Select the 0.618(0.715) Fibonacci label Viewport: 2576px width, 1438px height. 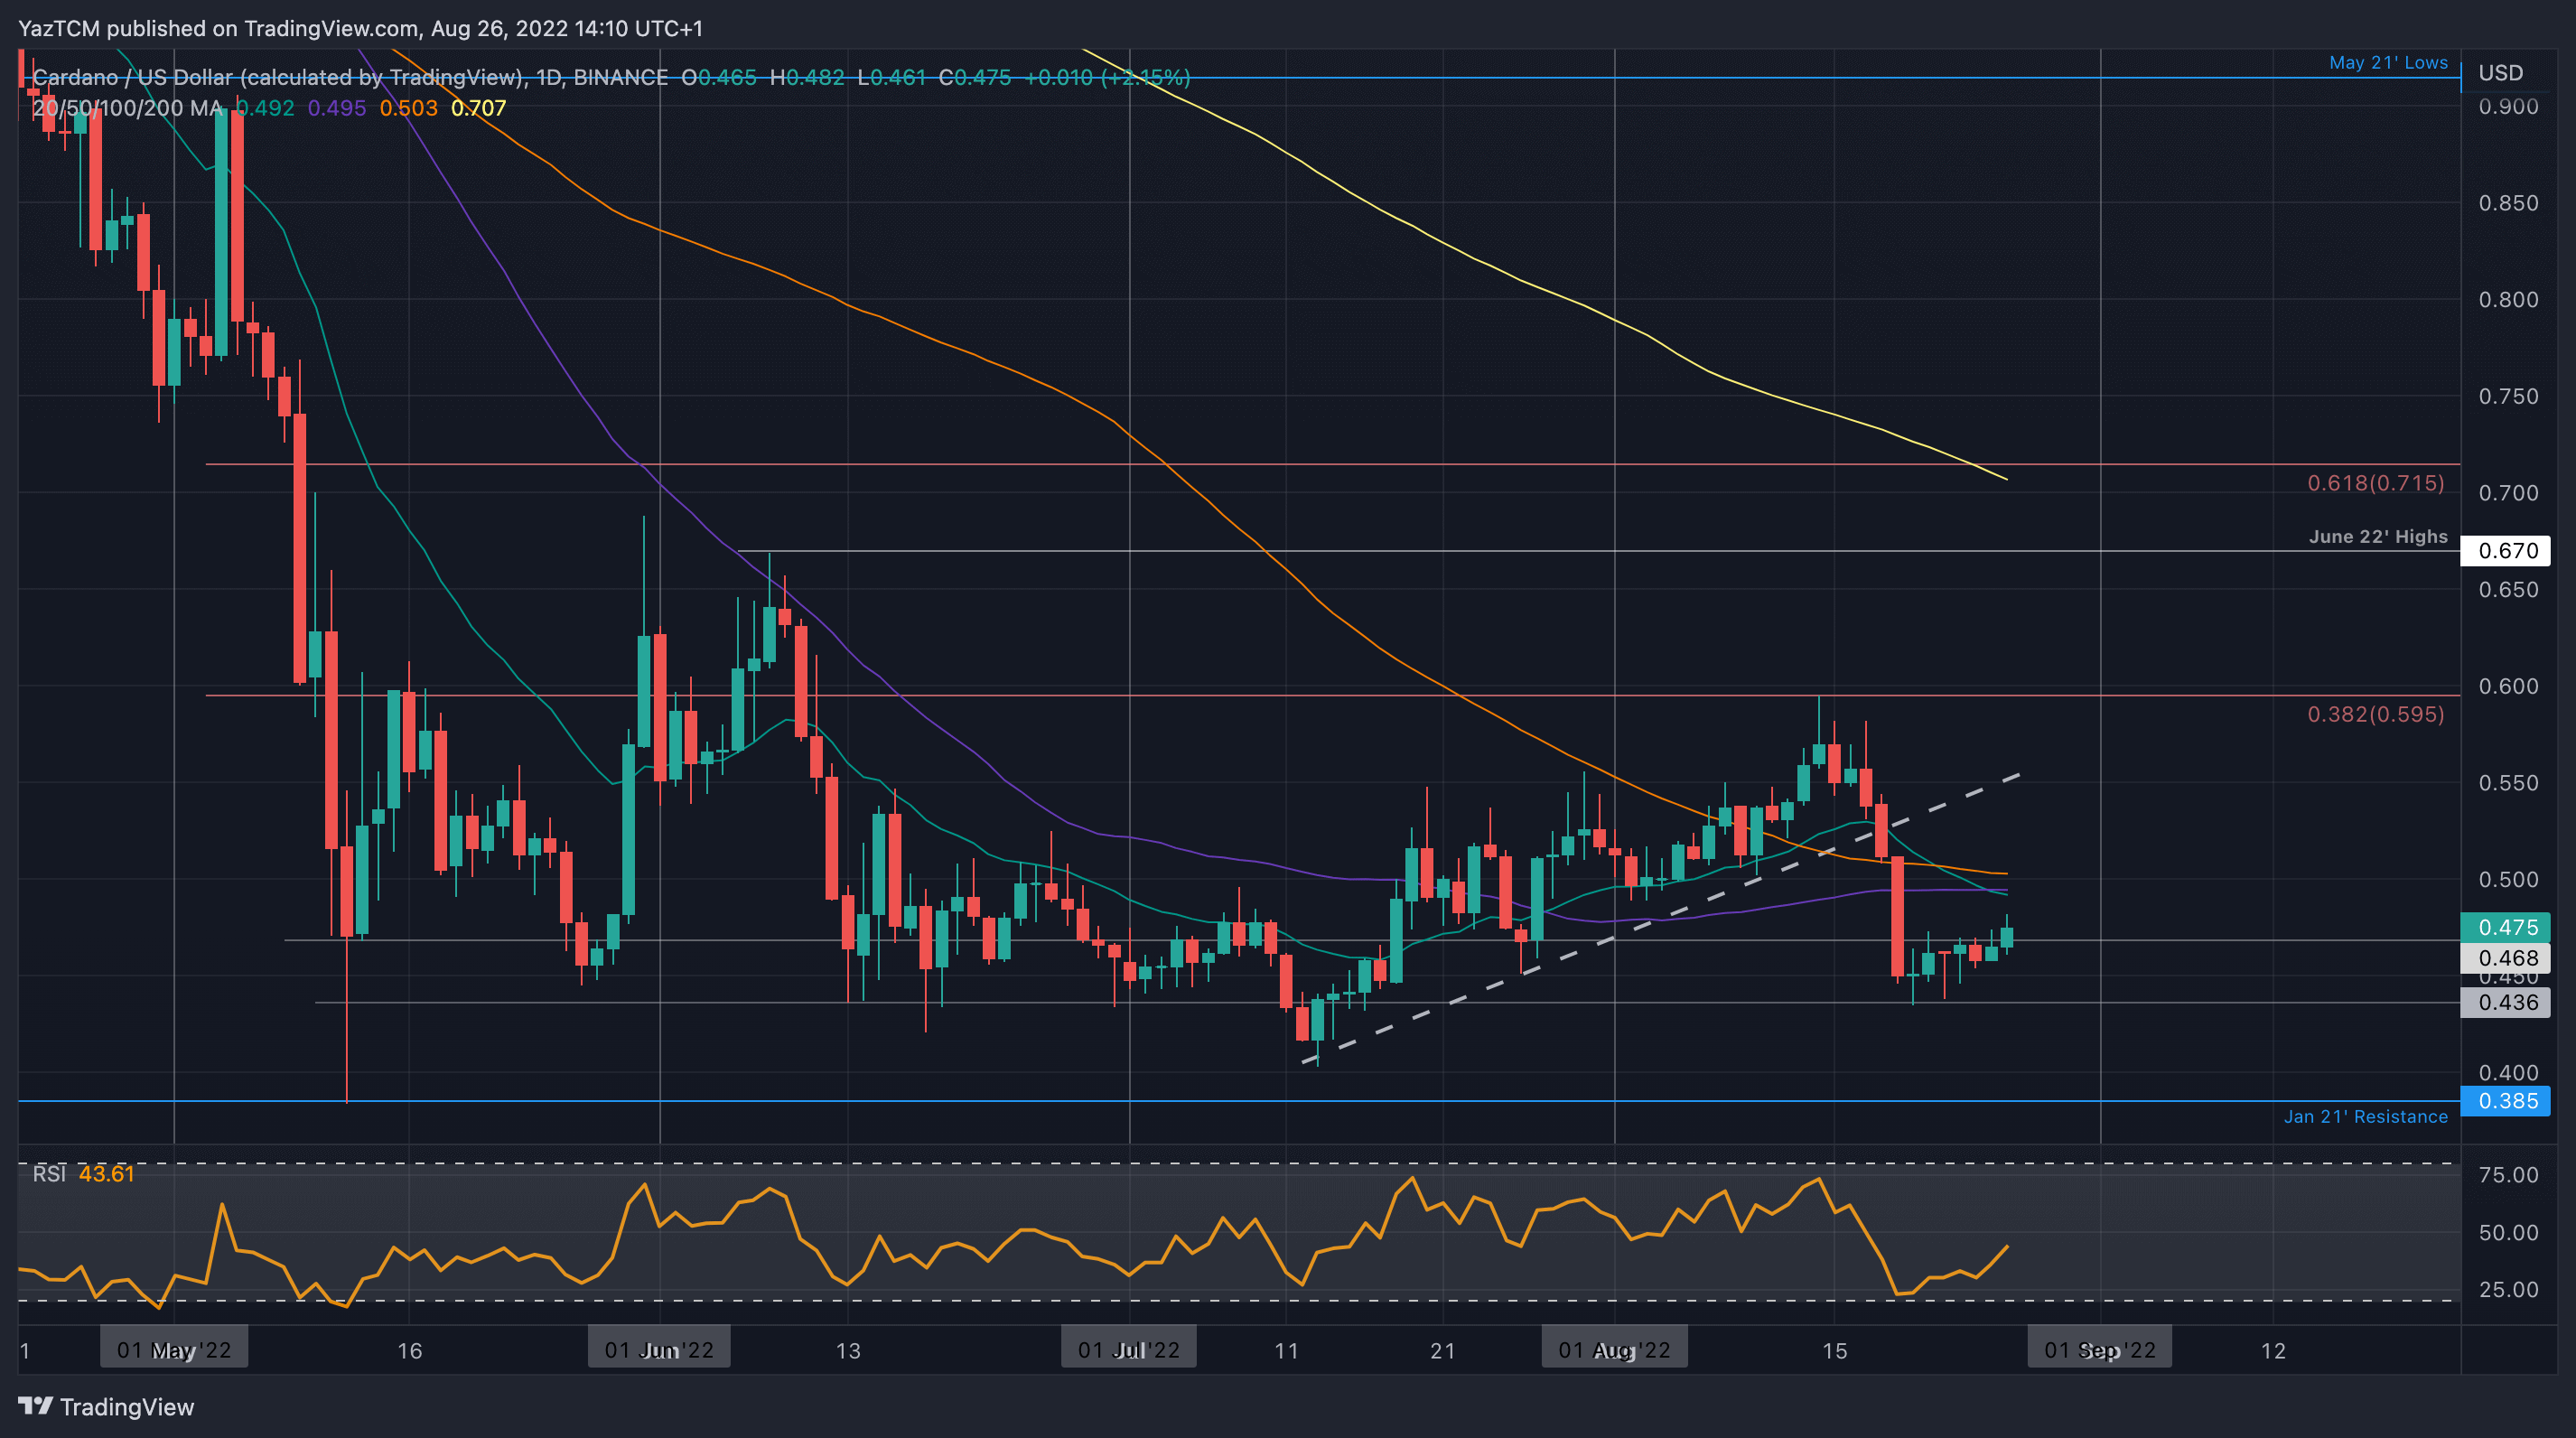tap(2375, 483)
